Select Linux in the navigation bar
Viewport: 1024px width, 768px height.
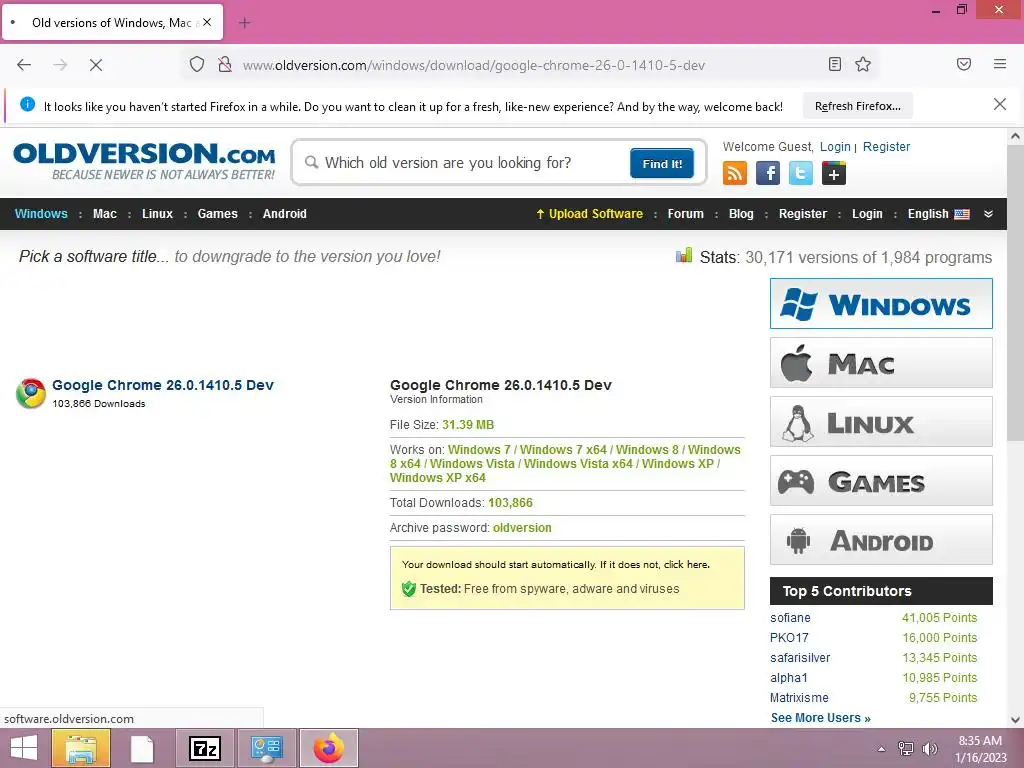click(x=157, y=214)
